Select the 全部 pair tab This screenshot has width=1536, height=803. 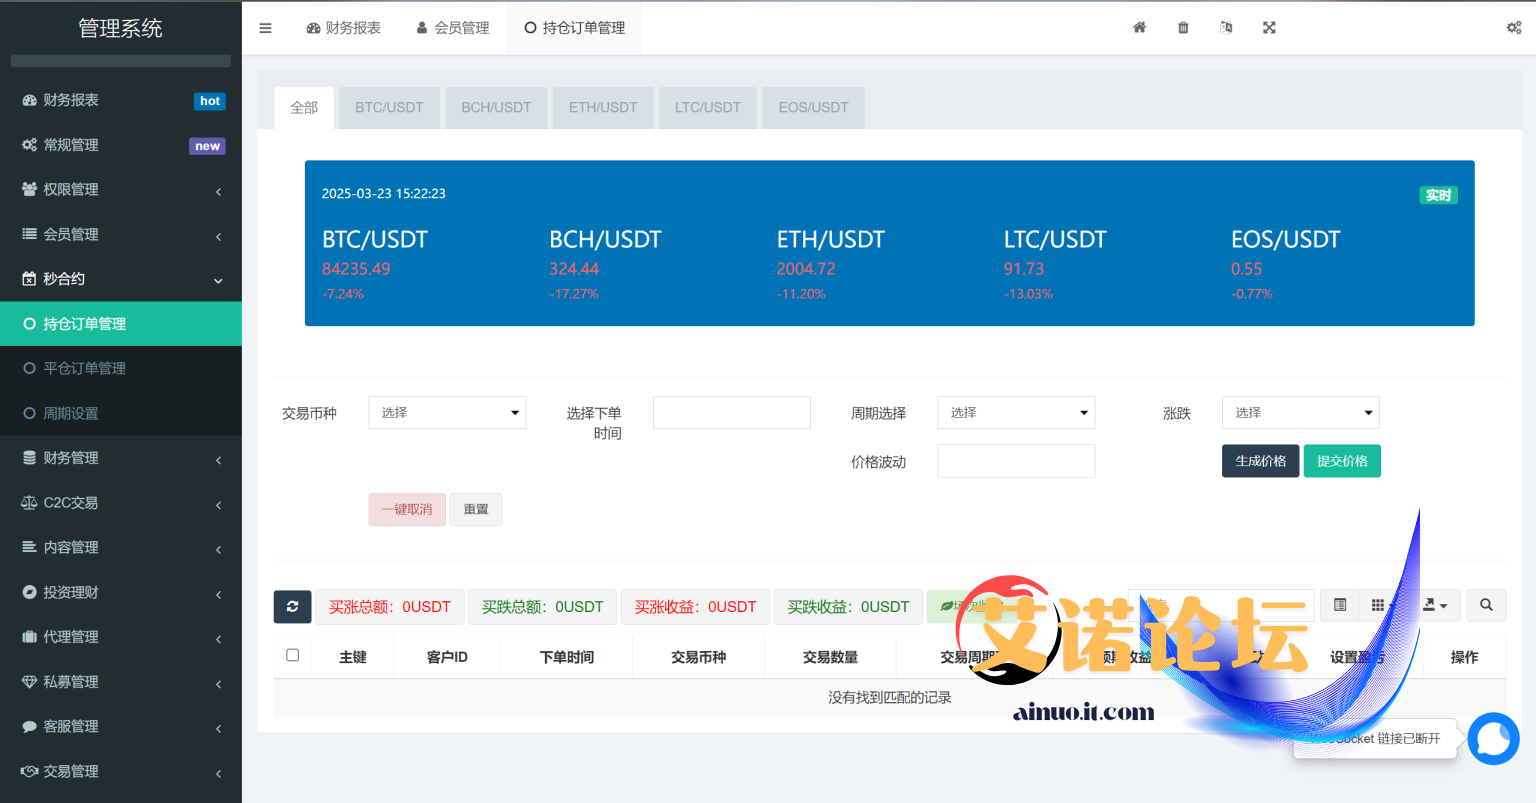coord(304,108)
